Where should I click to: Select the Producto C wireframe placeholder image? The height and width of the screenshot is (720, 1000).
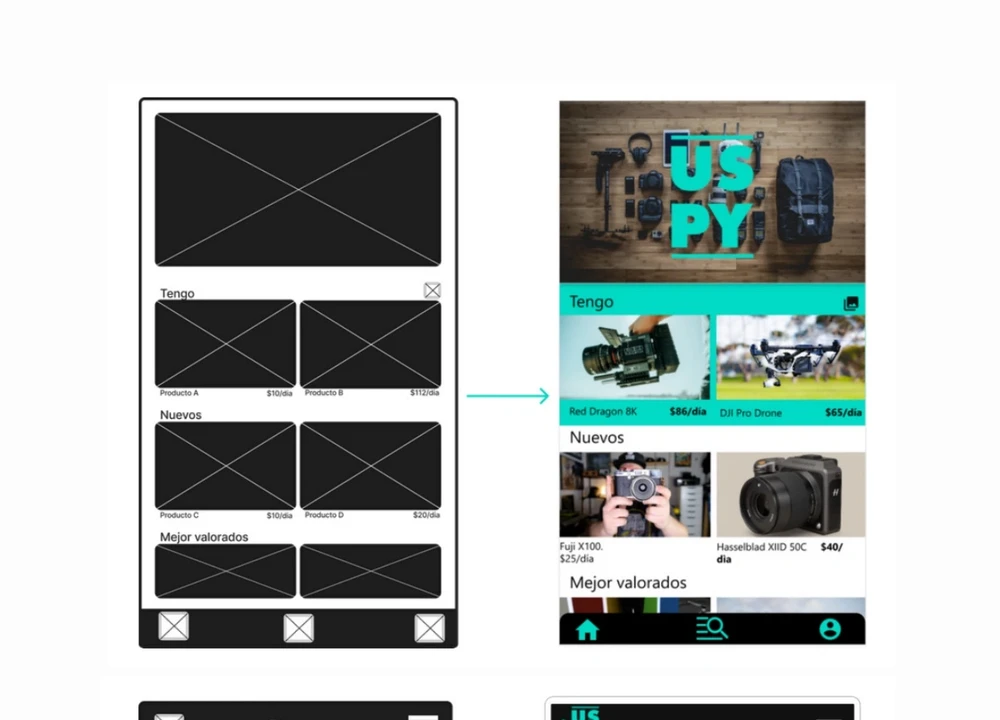(225, 465)
